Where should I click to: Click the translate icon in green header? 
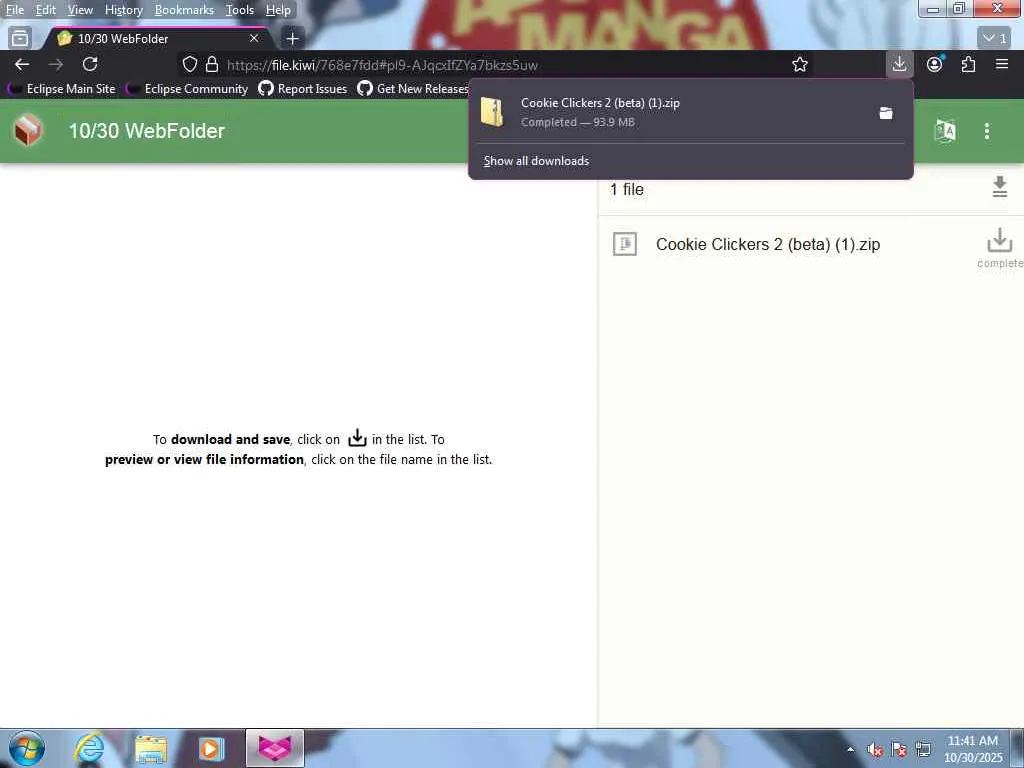click(x=945, y=131)
